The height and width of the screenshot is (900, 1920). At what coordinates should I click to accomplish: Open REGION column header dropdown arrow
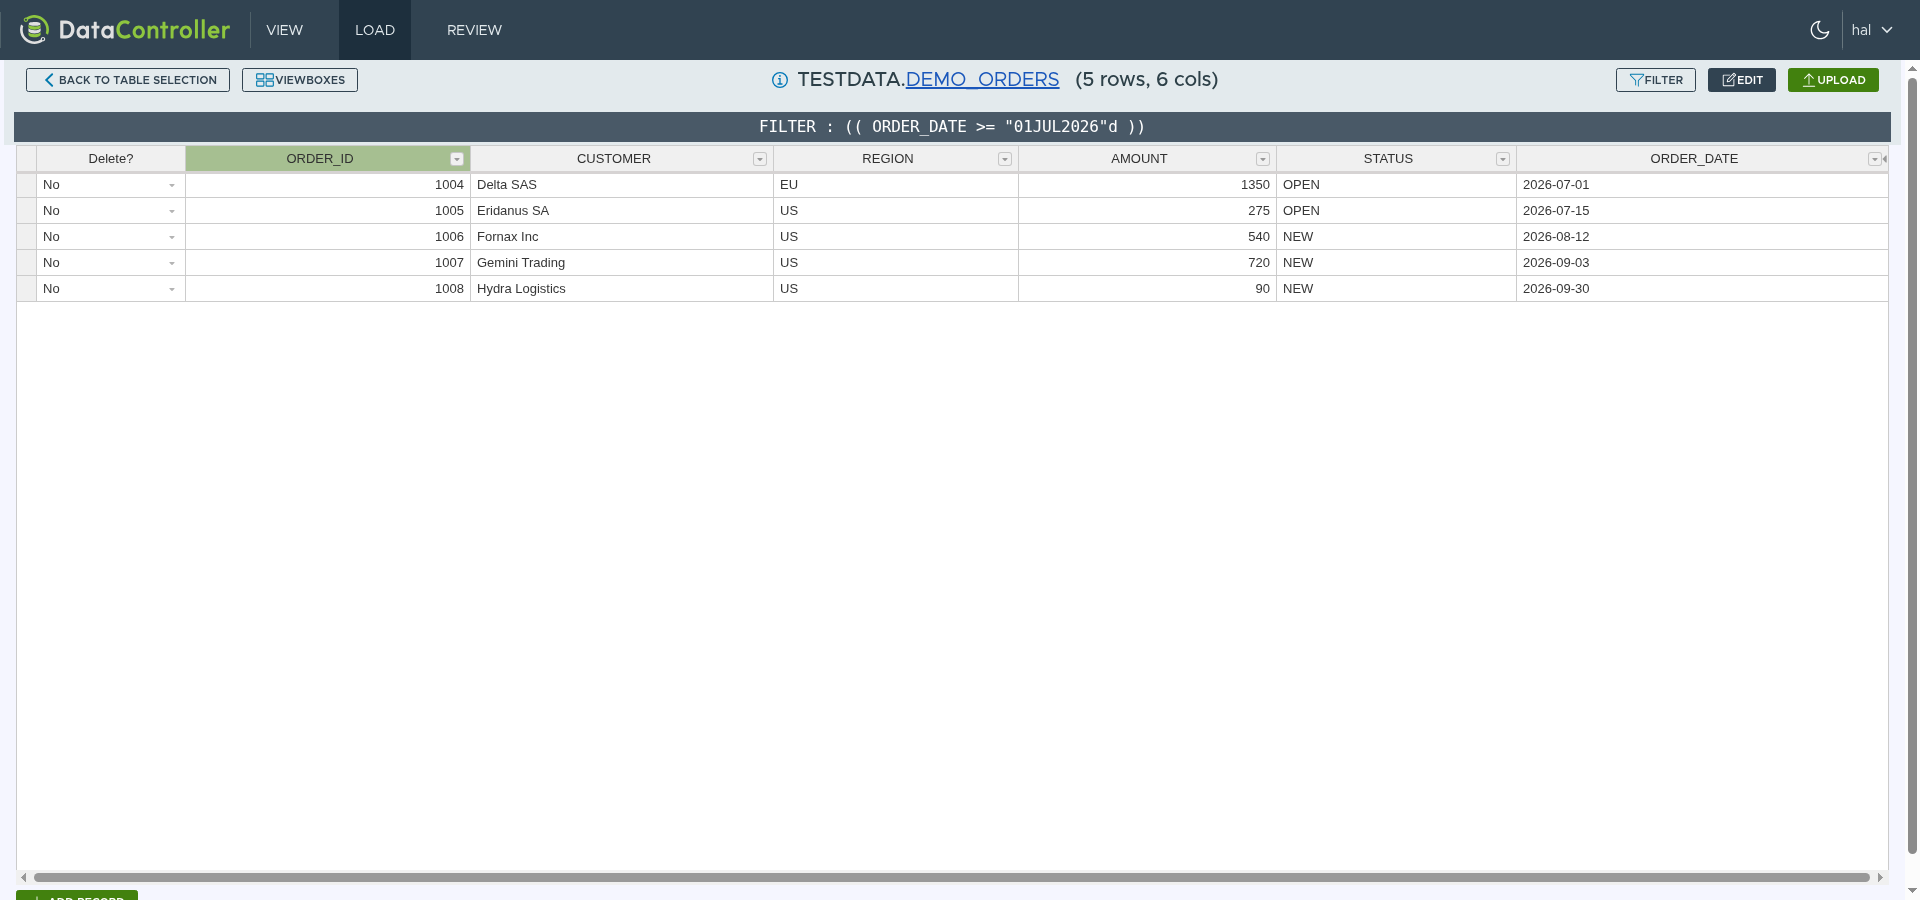1005,159
